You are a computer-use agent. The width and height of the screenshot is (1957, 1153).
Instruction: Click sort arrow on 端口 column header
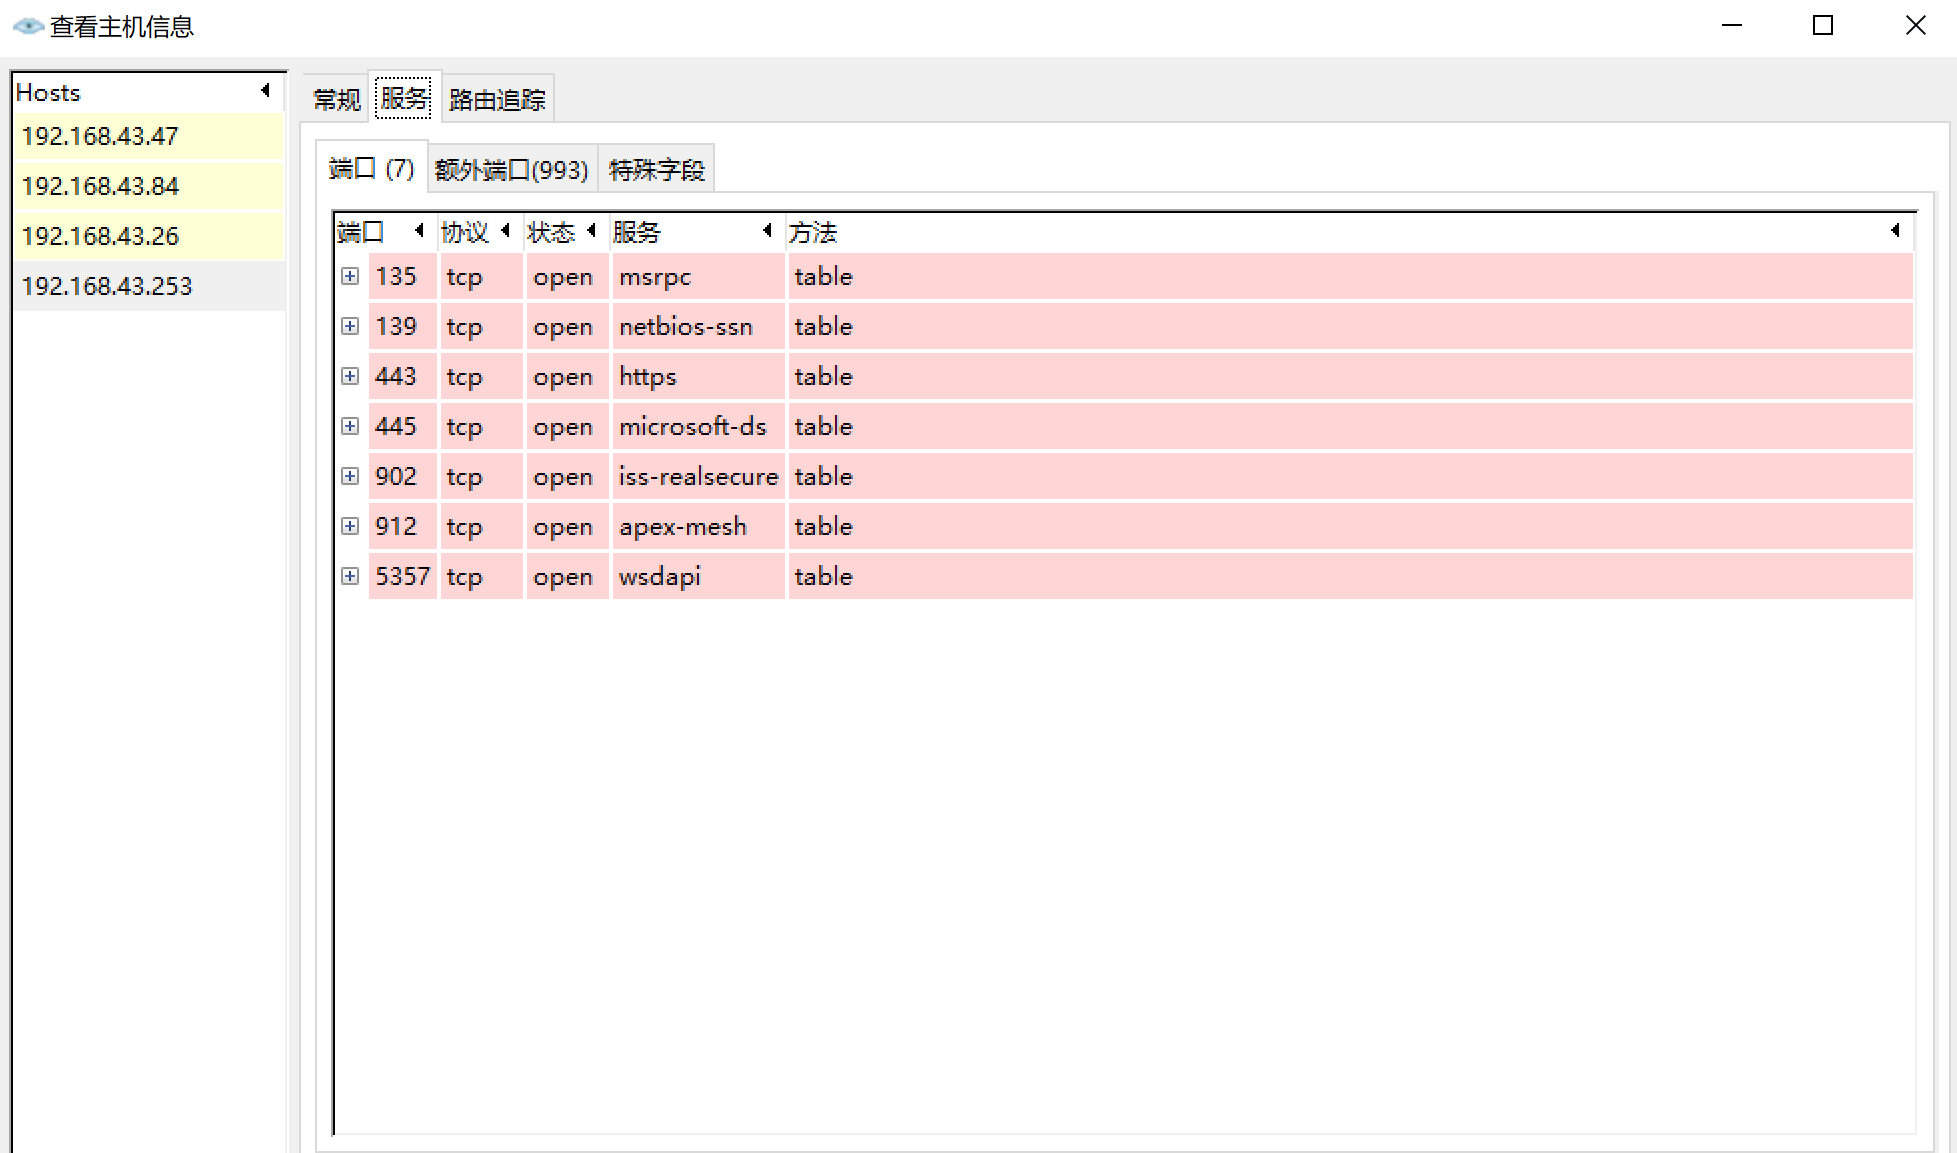pos(419,231)
